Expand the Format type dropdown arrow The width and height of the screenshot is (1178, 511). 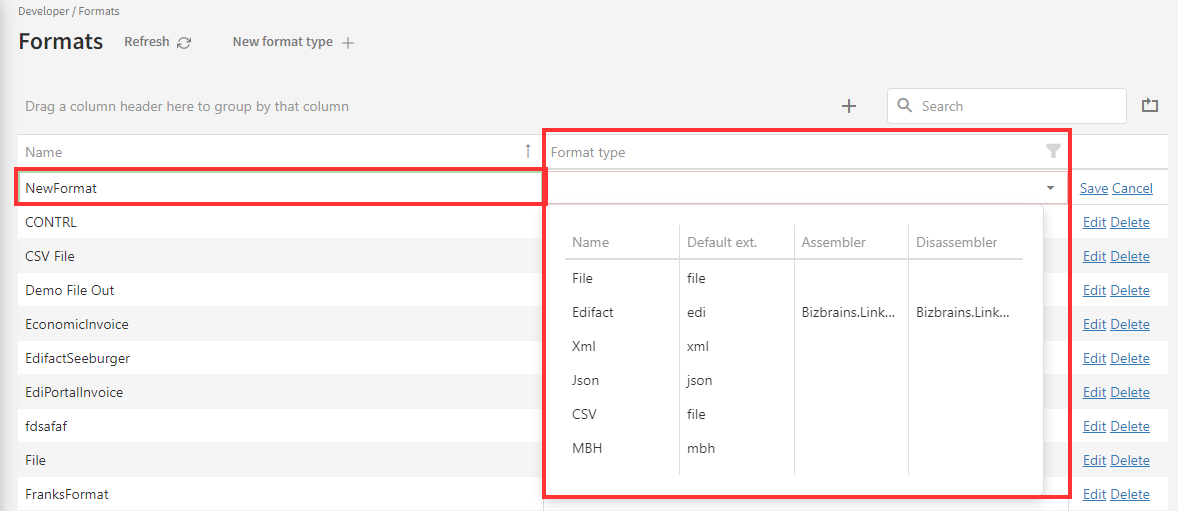[1050, 188]
